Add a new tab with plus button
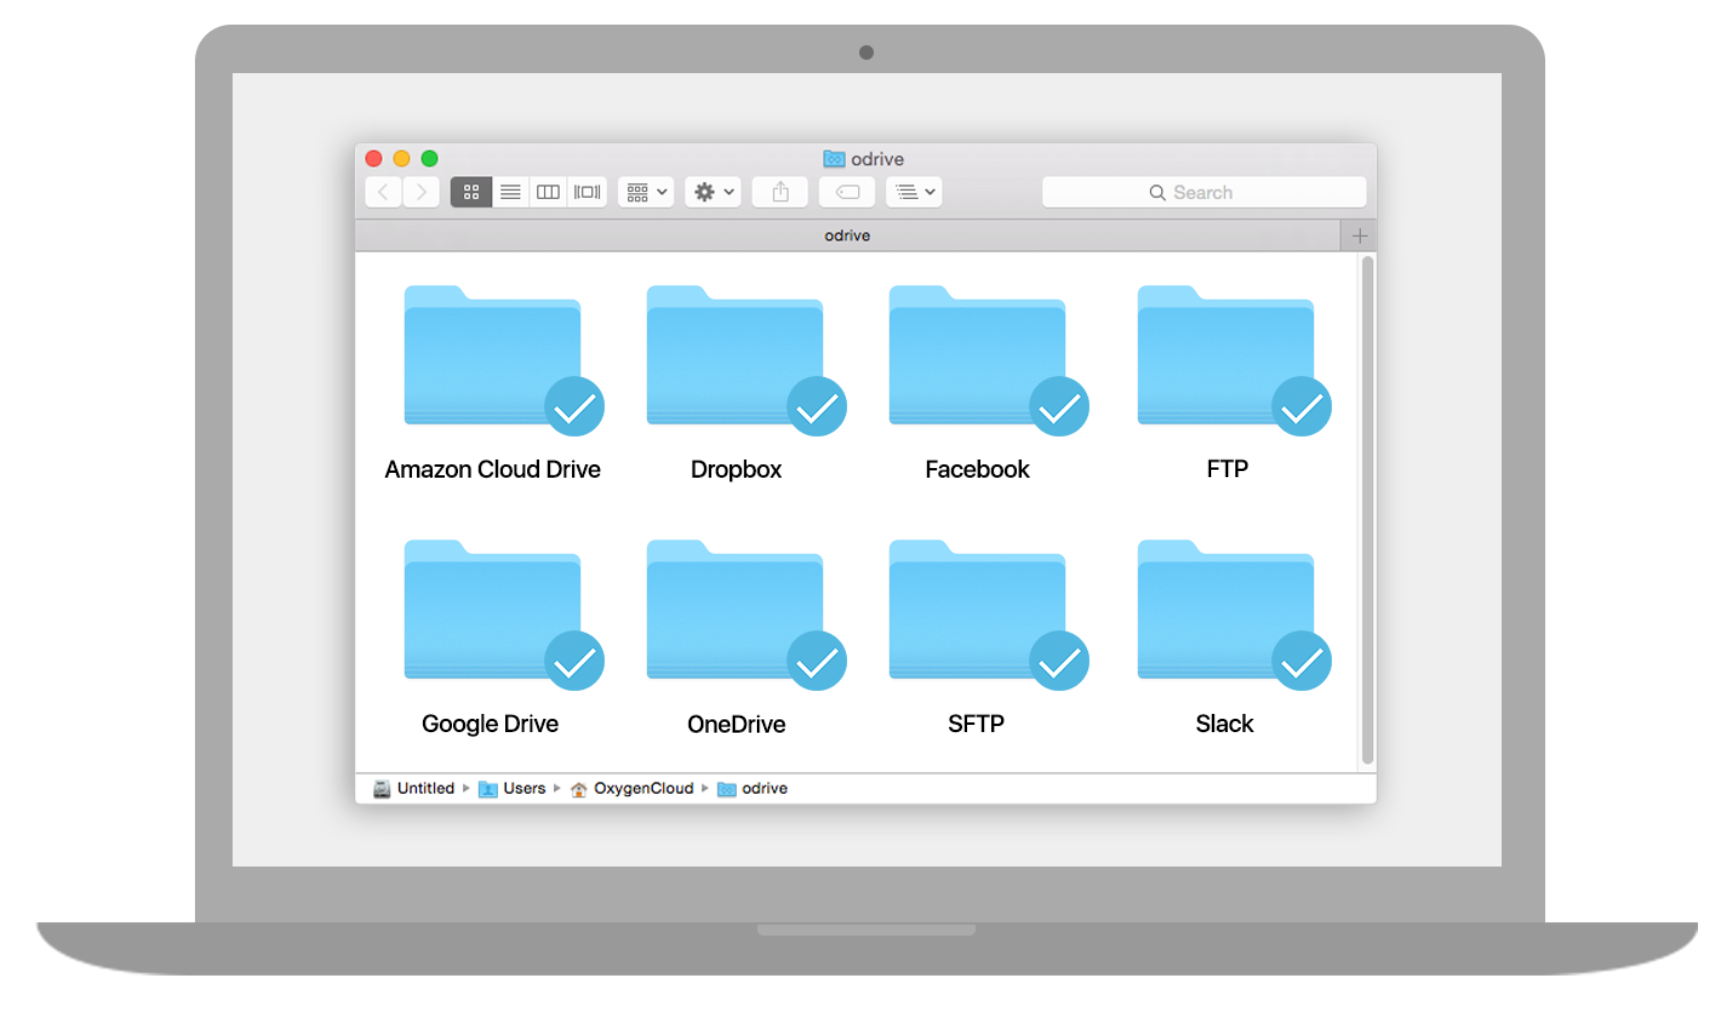The width and height of the screenshot is (1736, 1011). 1359,236
